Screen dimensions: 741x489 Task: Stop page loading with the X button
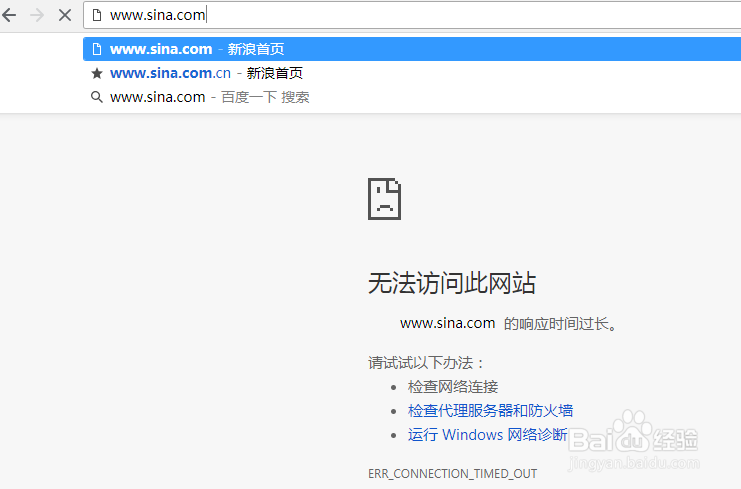(65, 15)
